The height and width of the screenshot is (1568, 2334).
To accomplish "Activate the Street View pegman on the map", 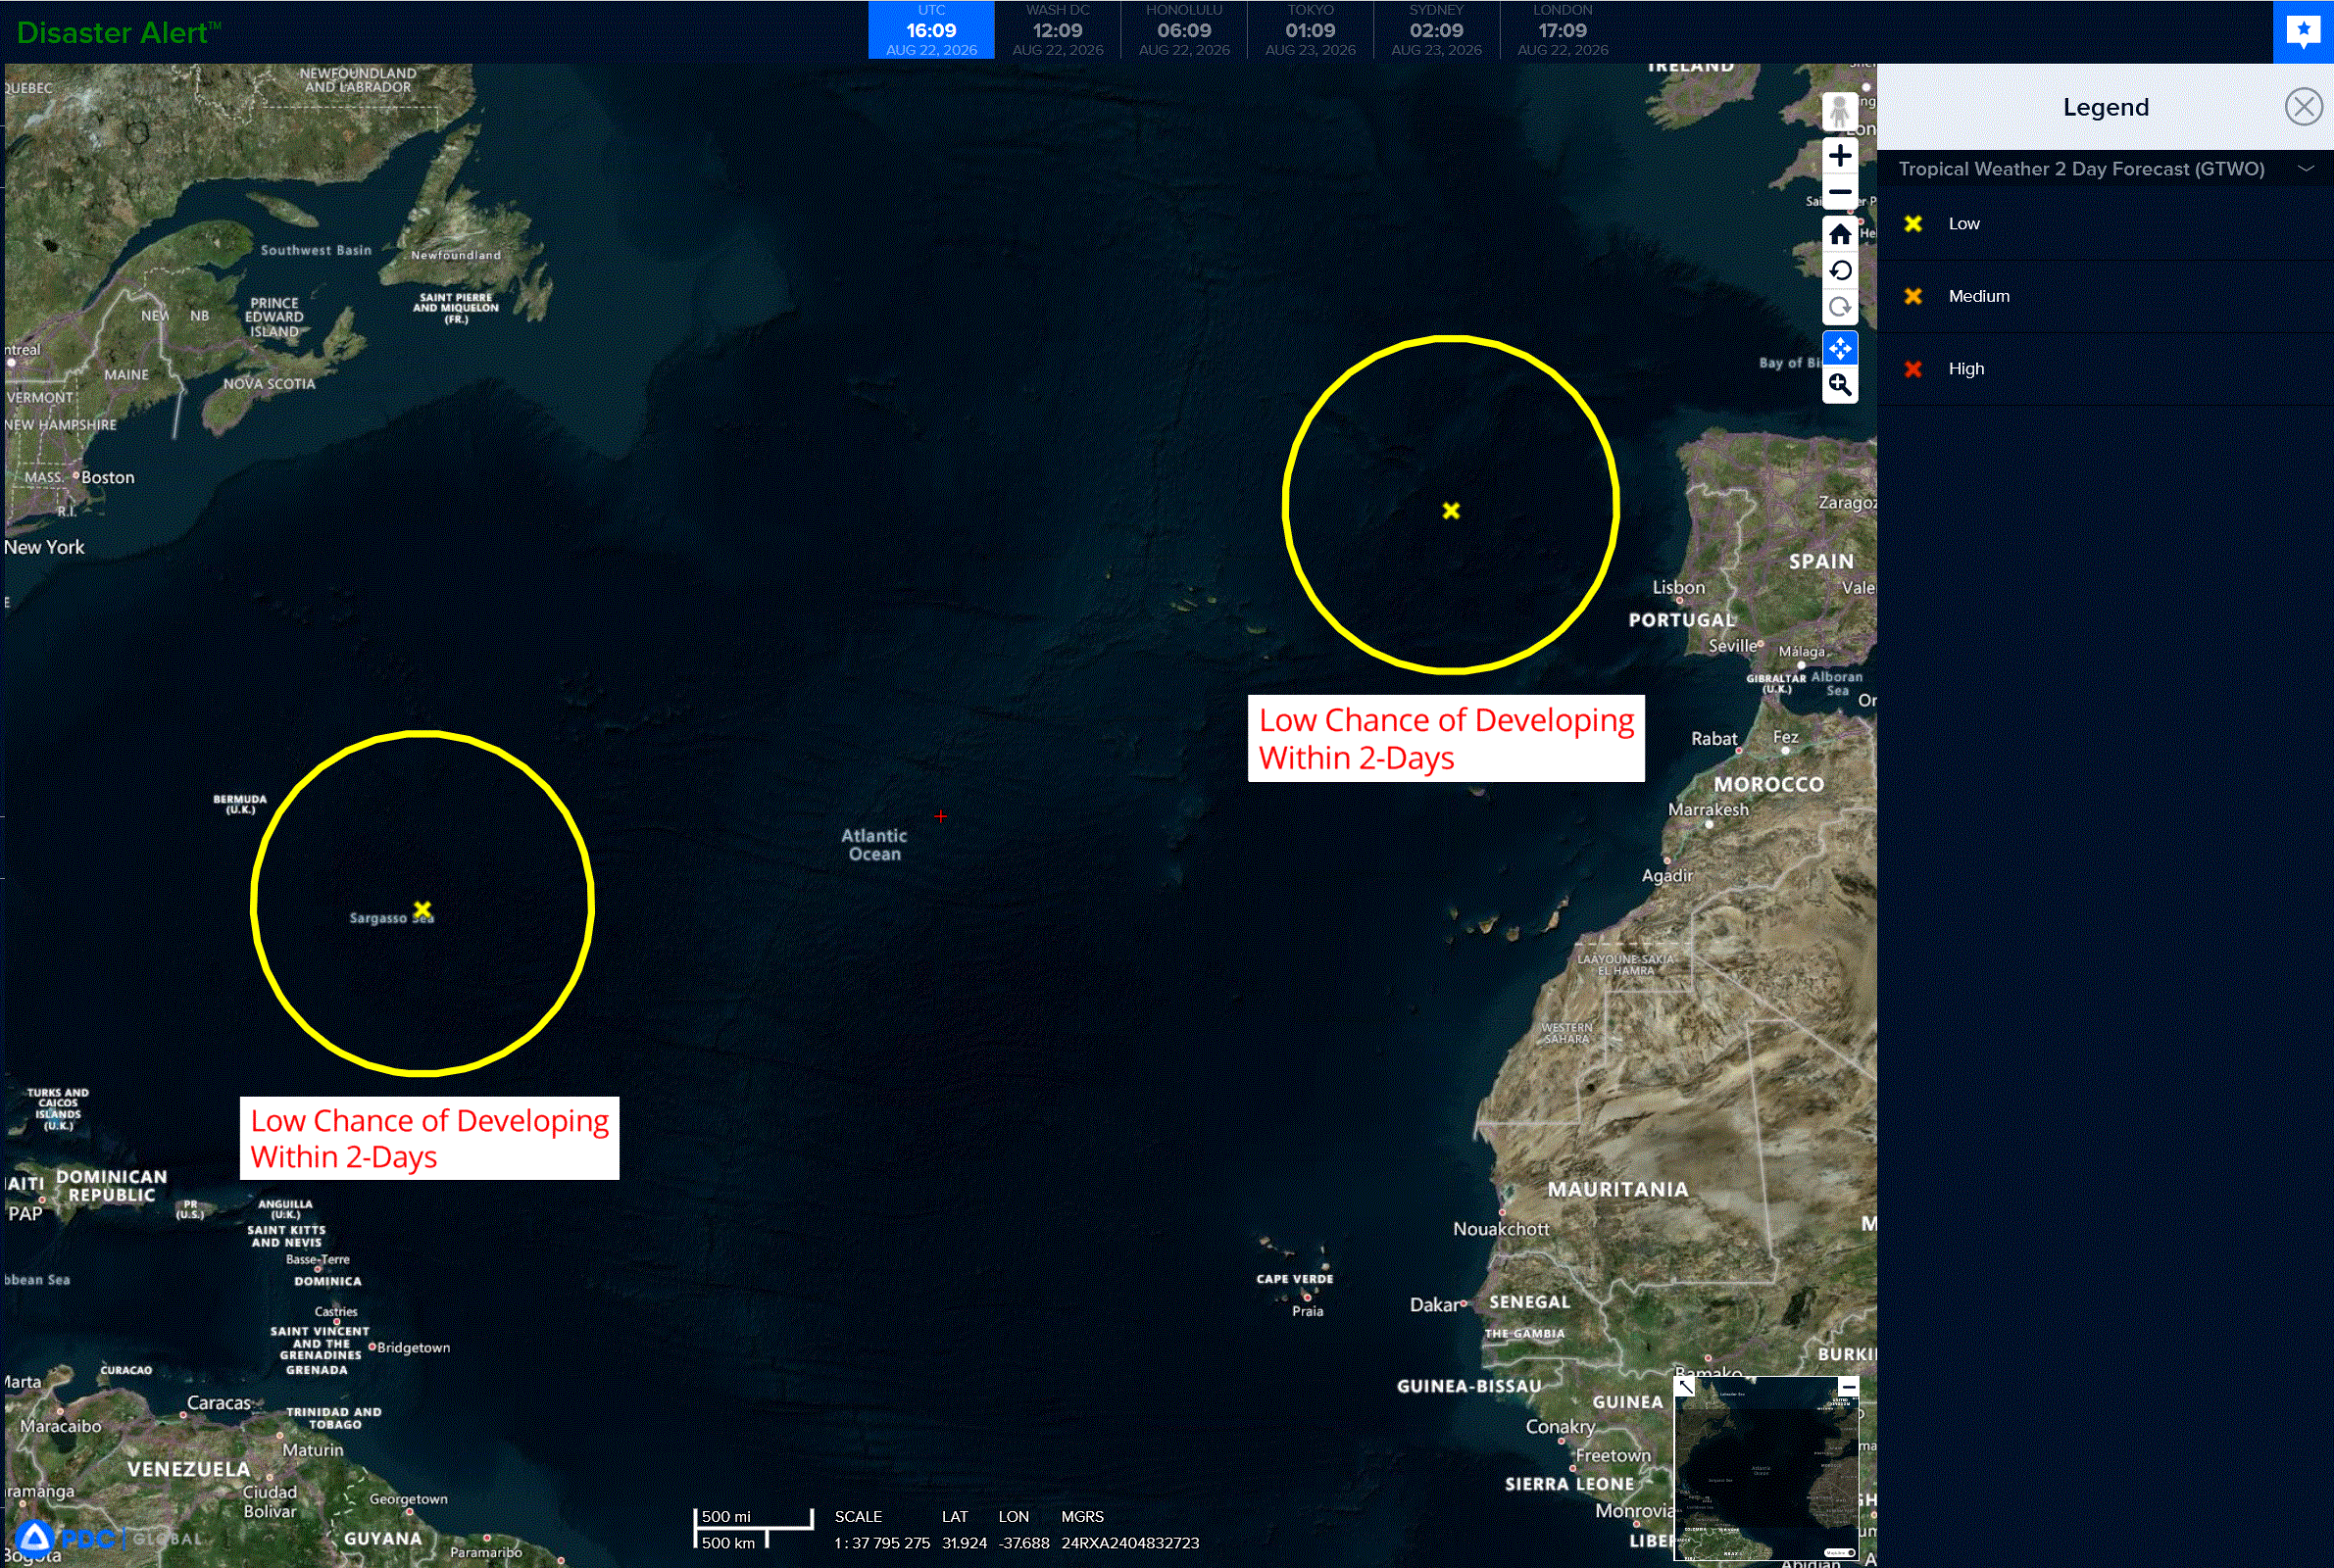I will (x=1840, y=112).
